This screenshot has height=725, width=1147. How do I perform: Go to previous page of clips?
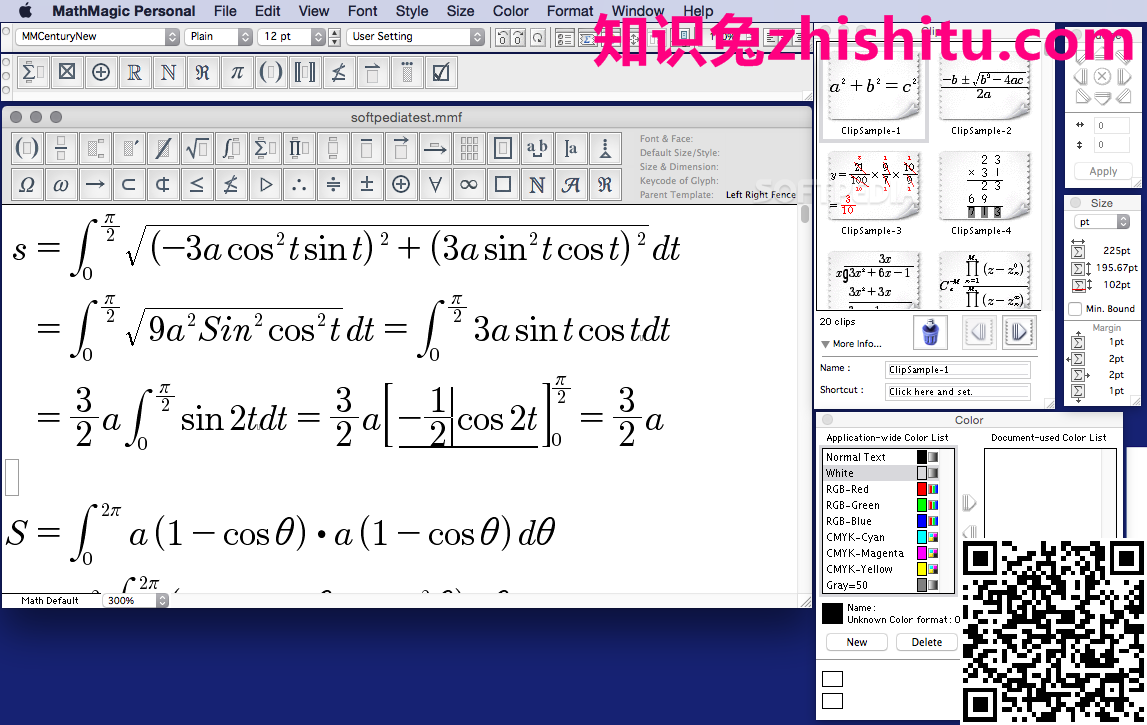[978, 333]
